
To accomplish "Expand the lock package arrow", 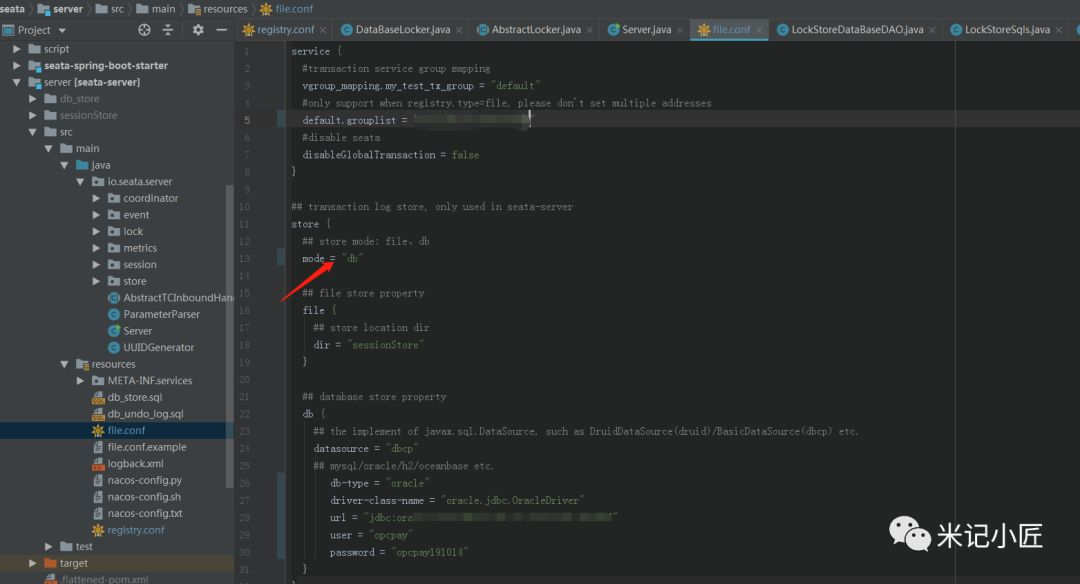I will point(96,231).
